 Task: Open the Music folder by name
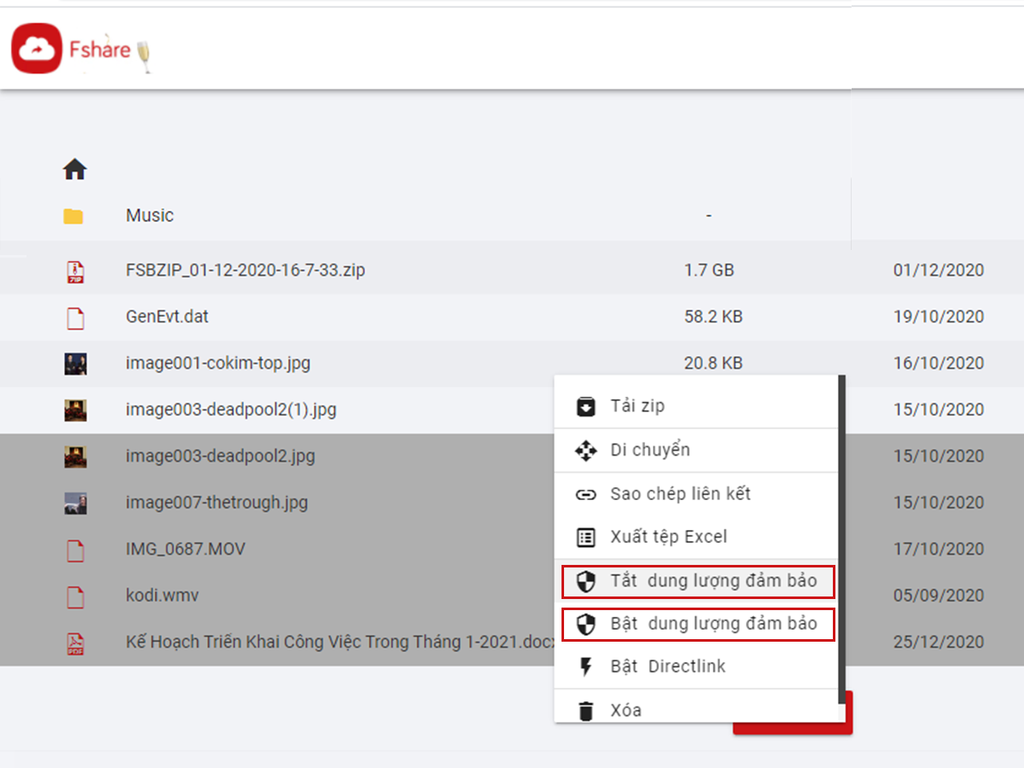point(149,216)
